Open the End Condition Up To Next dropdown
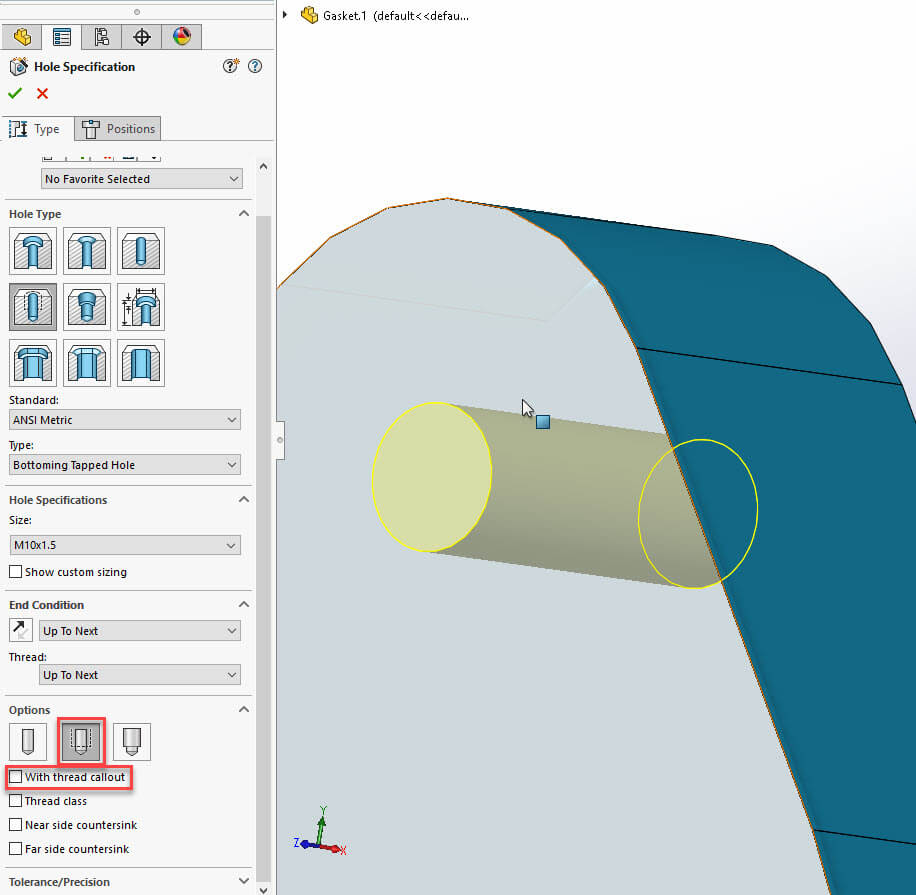 pos(139,630)
